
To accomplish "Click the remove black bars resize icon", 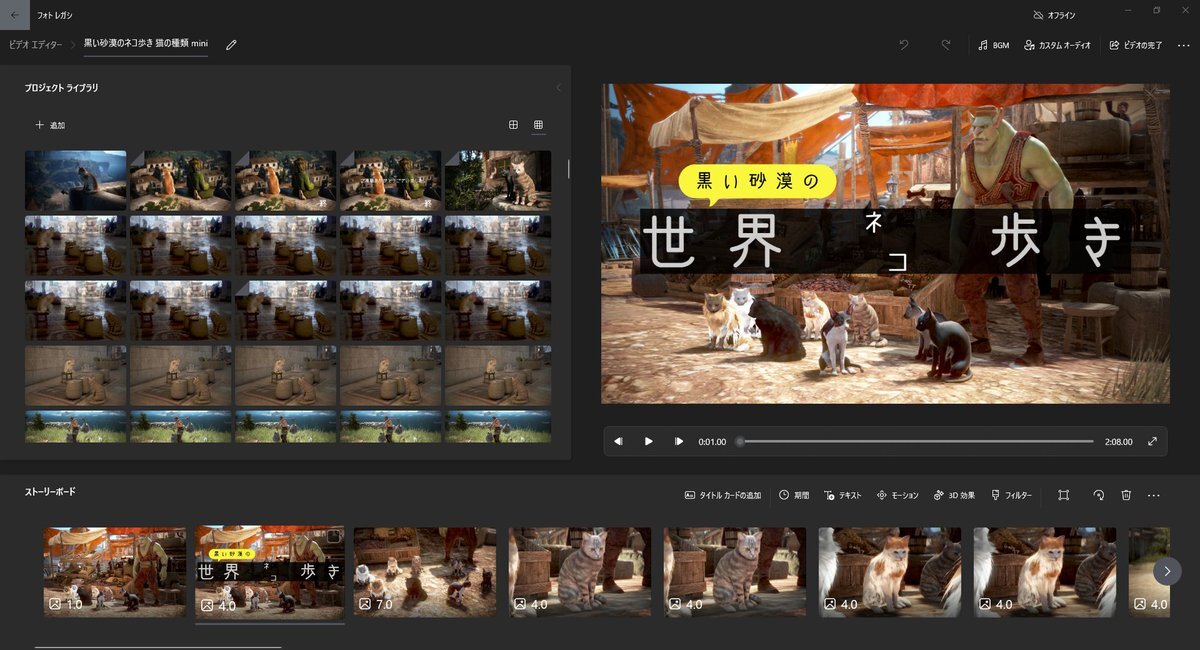I will tap(1064, 495).
